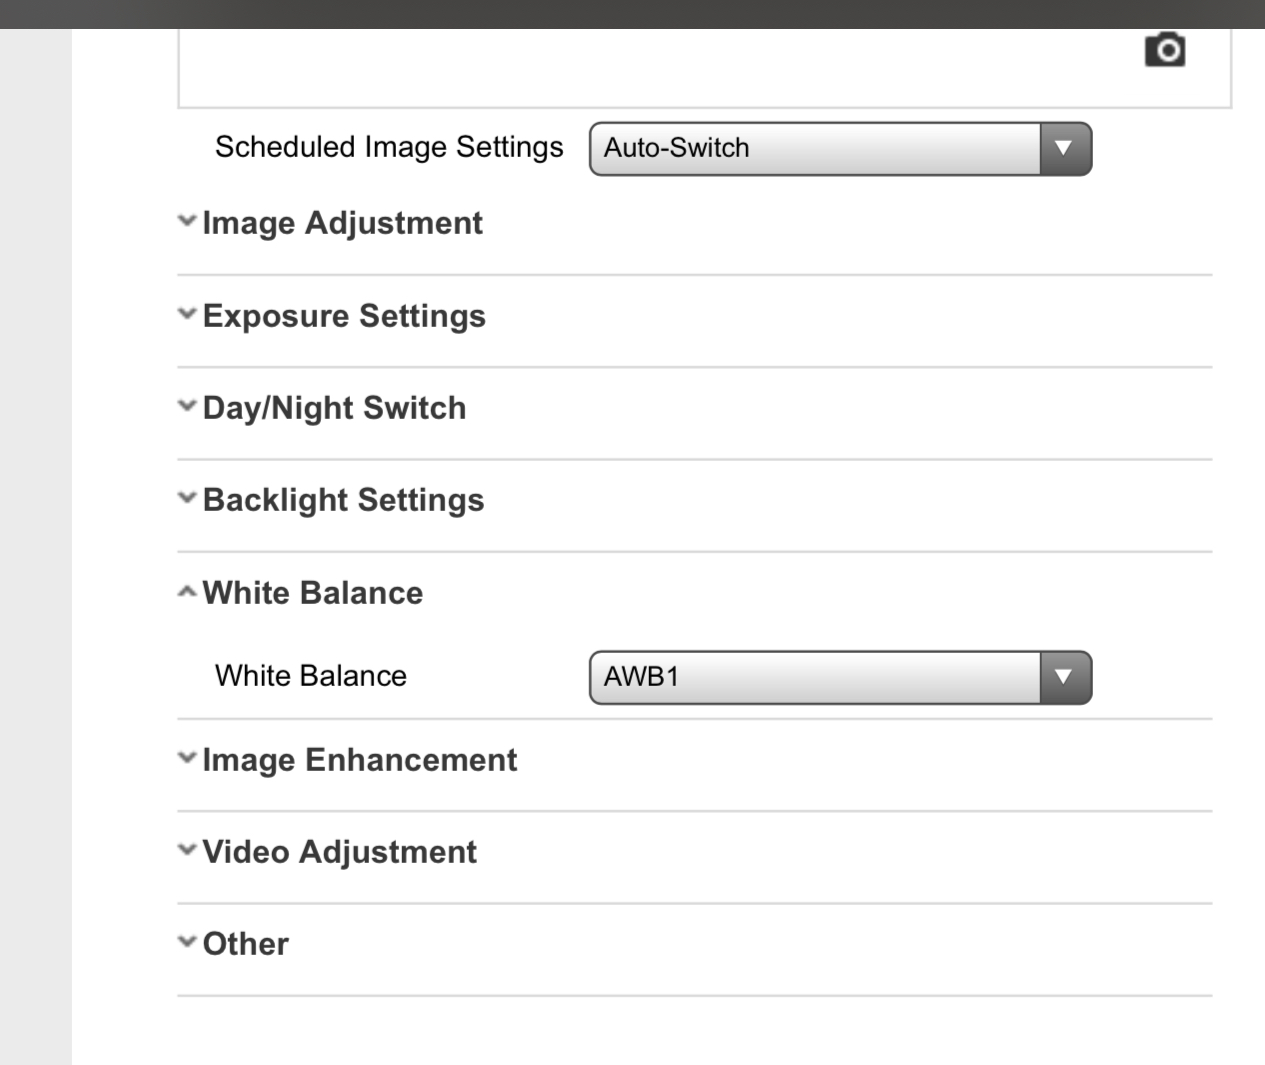Expand the Video Adjustment section

pyautogui.click(x=339, y=852)
